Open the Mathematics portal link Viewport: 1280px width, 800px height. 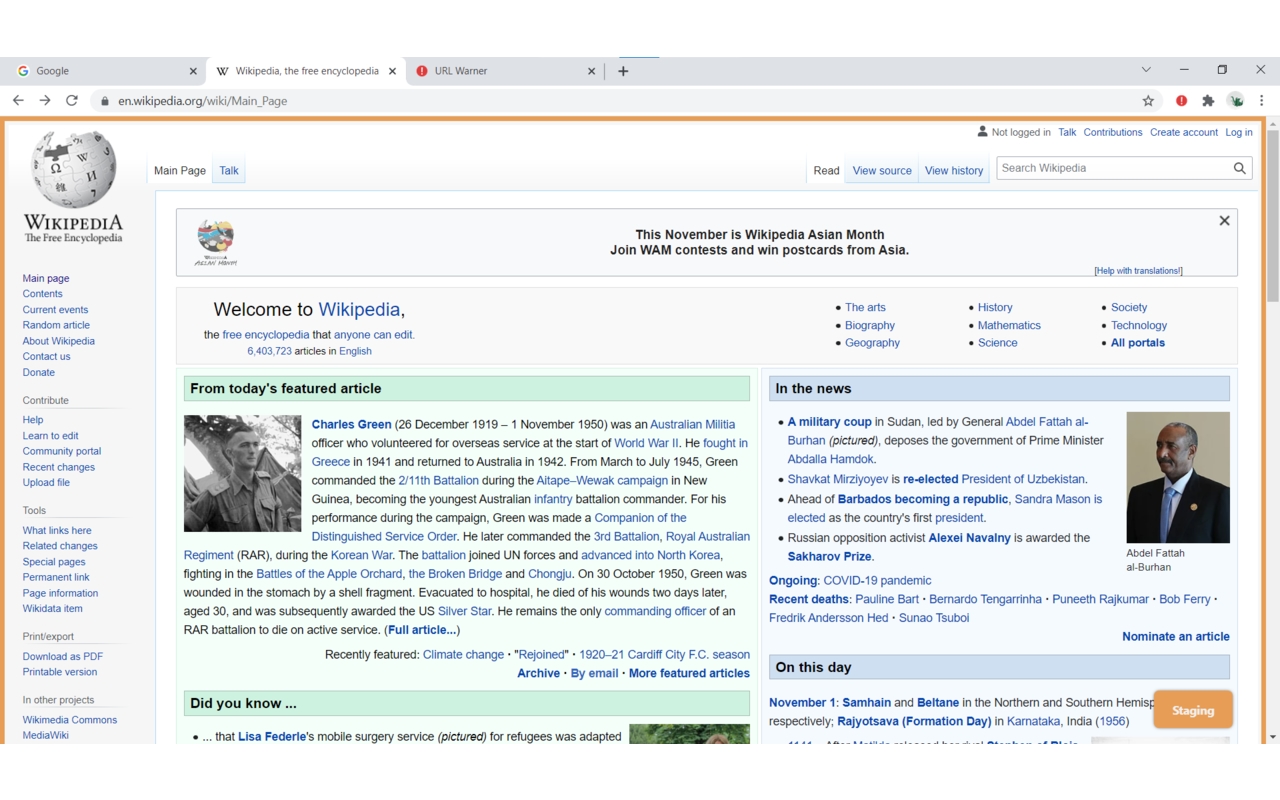click(1009, 325)
